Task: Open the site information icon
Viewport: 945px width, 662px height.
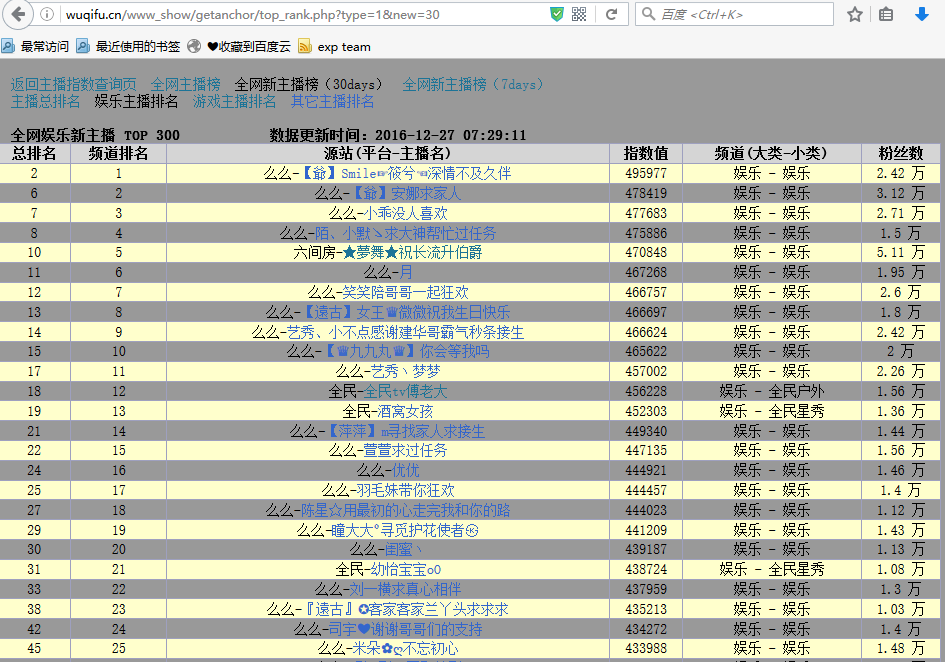Action: click(46, 14)
